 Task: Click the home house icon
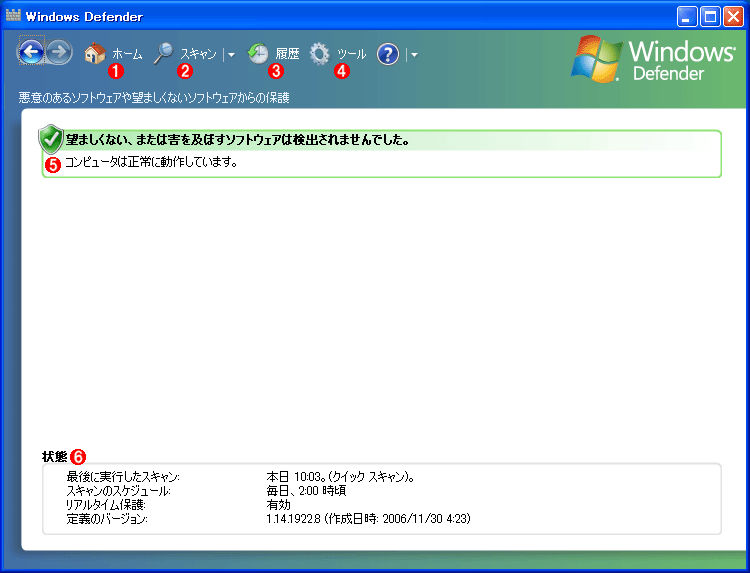pos(95,53)
